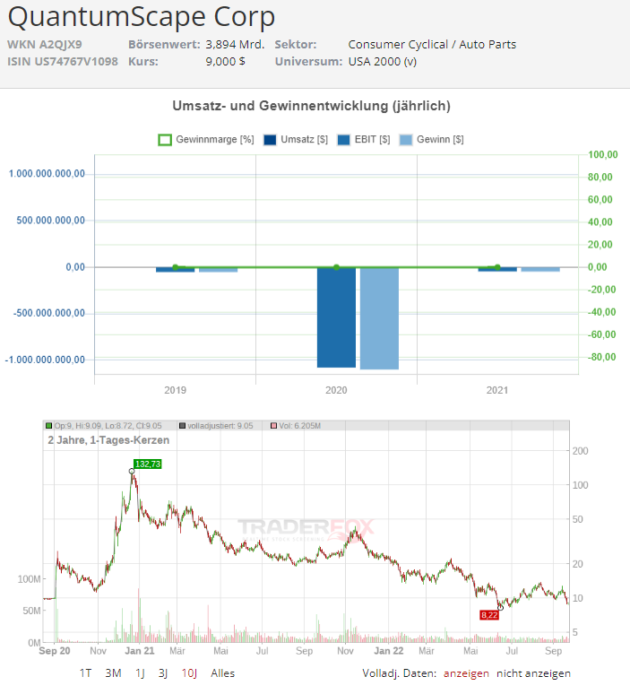The width and height of the screenshot is (630, 694).
Task: Click the 2020 profit margin data point
Action: pos(336,267)
